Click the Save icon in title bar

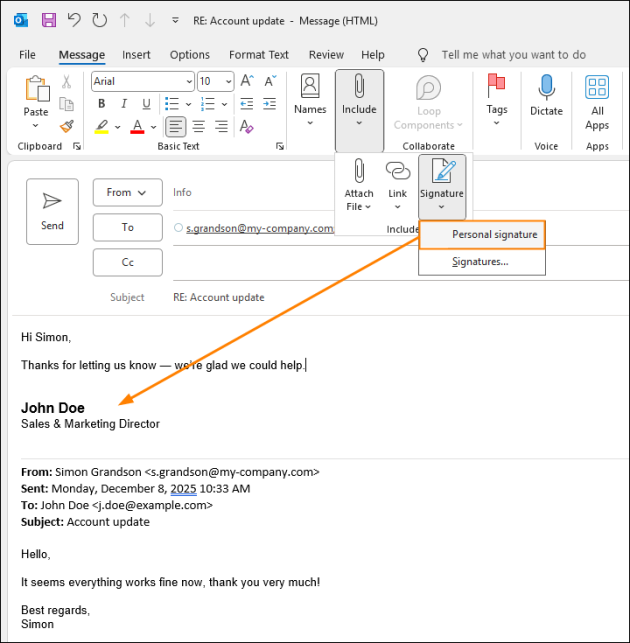click(49, 20)
